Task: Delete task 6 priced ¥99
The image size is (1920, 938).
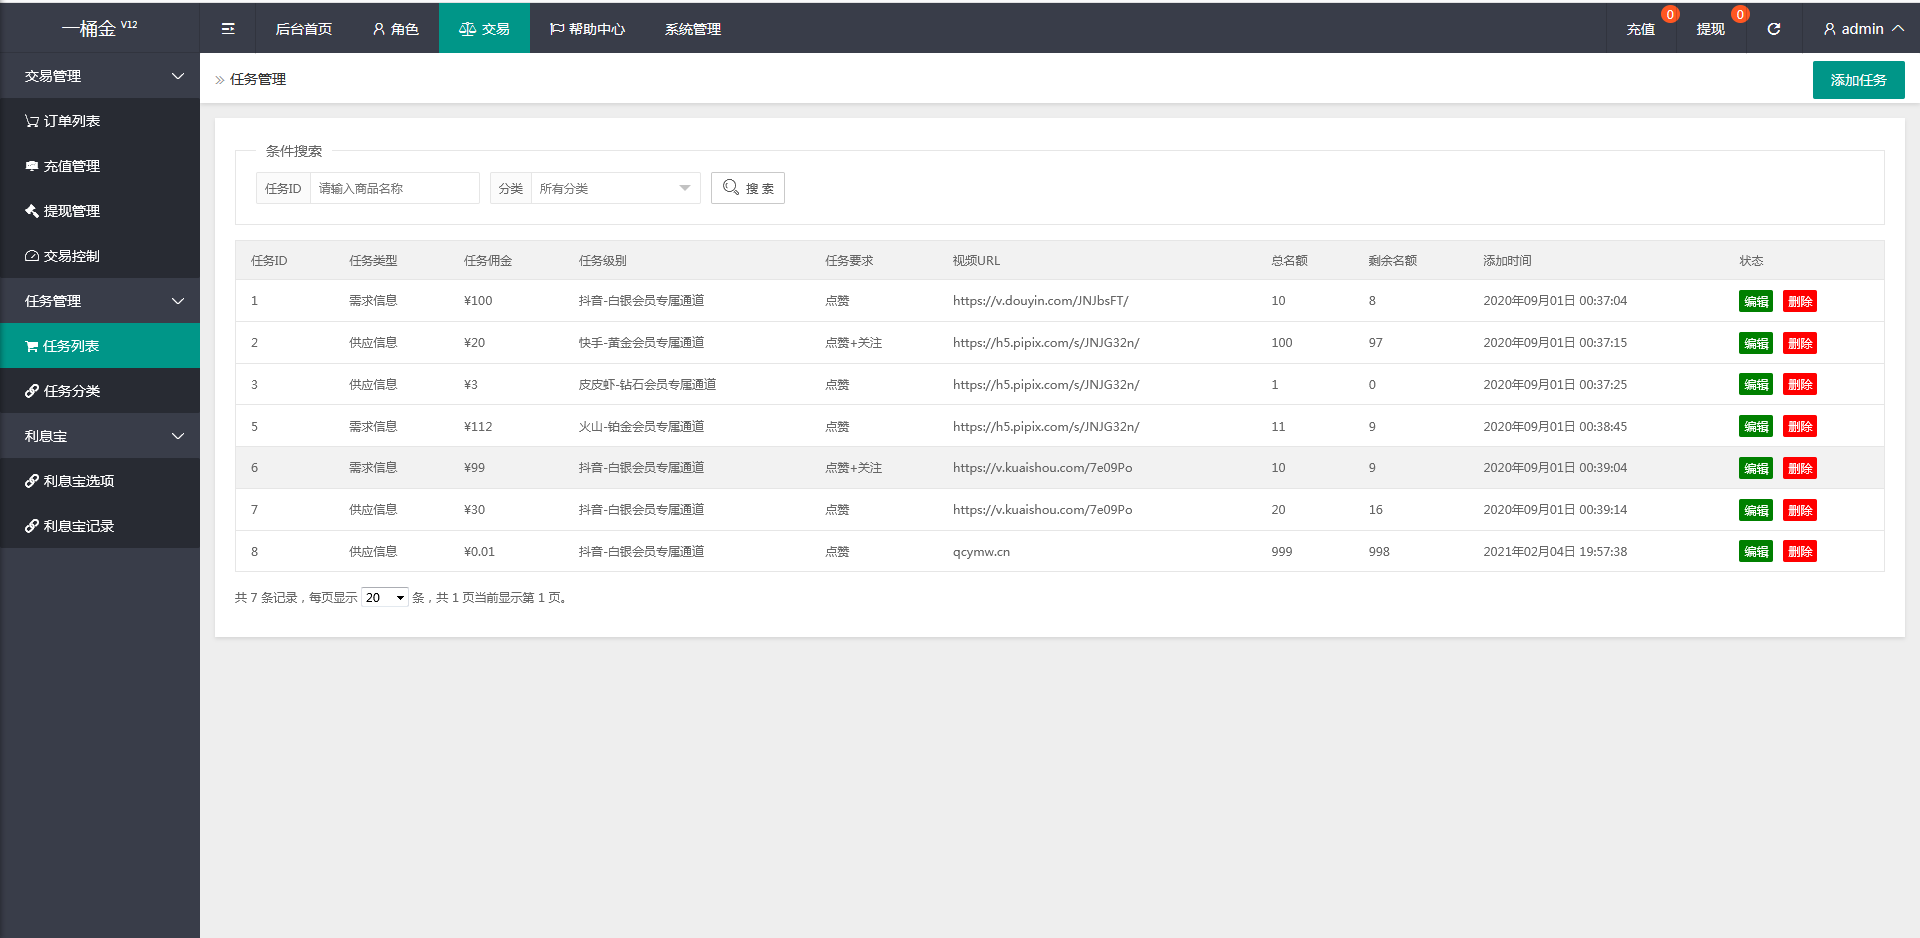Action: (1800, 468)
